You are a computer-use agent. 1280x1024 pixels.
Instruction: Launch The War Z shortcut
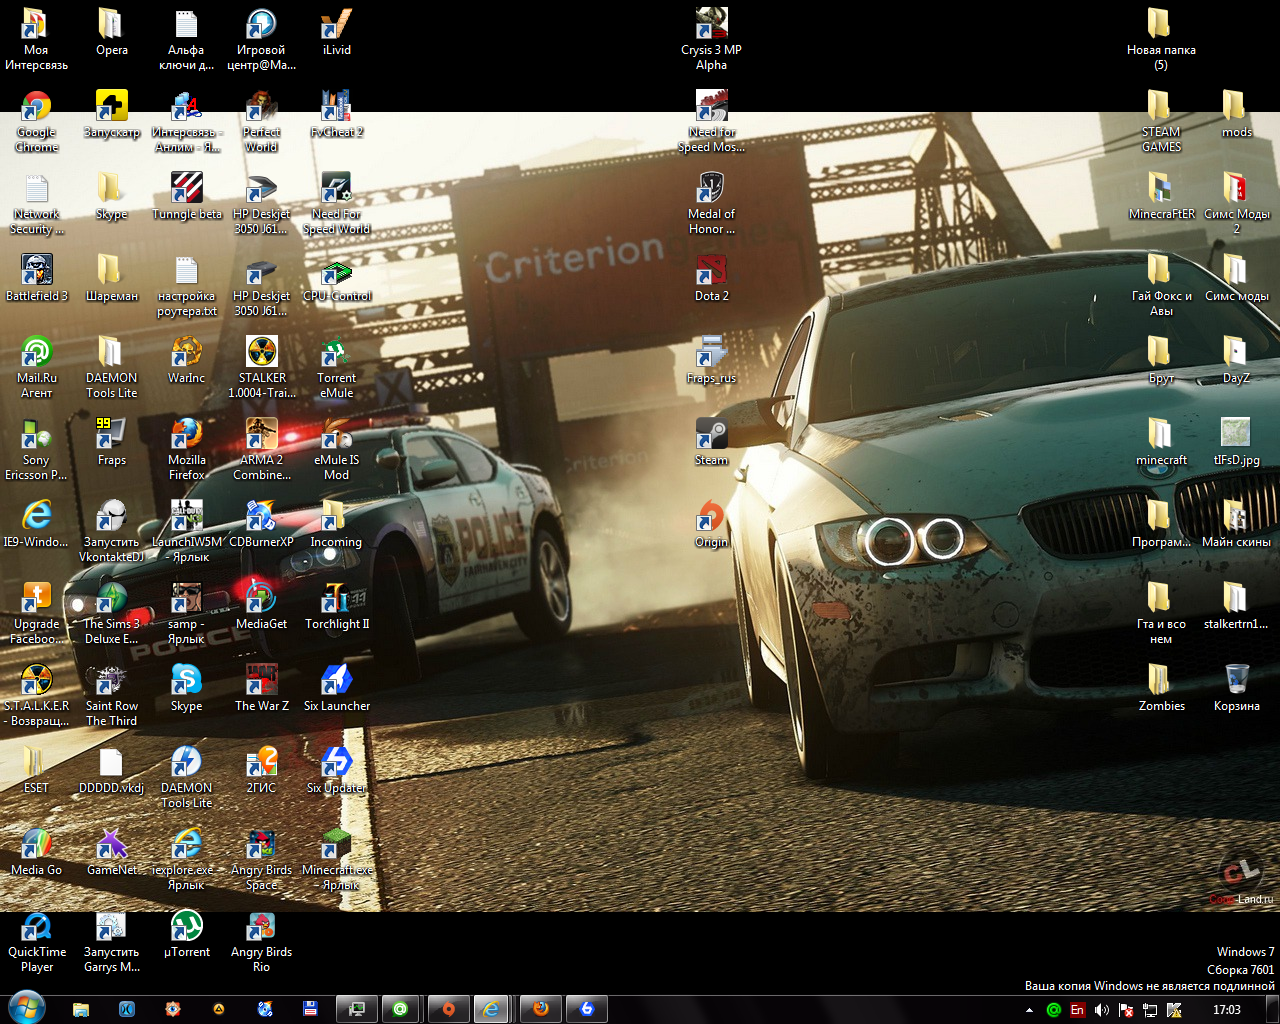[262, 680]
